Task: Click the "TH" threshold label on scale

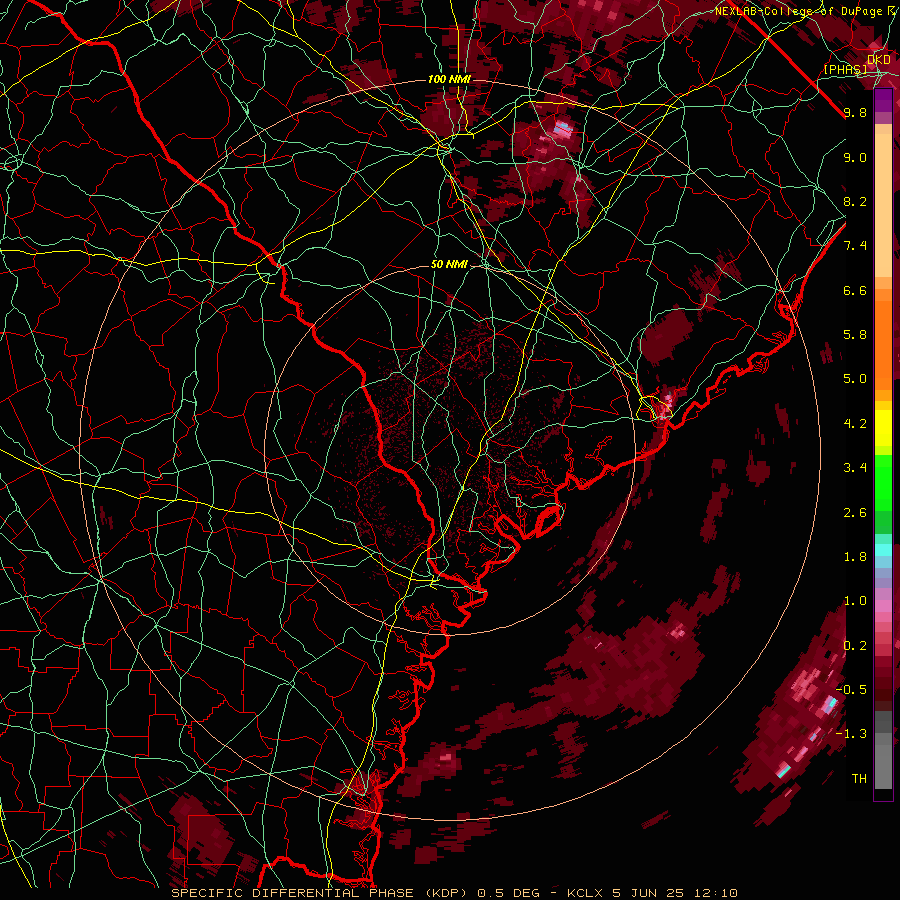Action: point(859,779)
